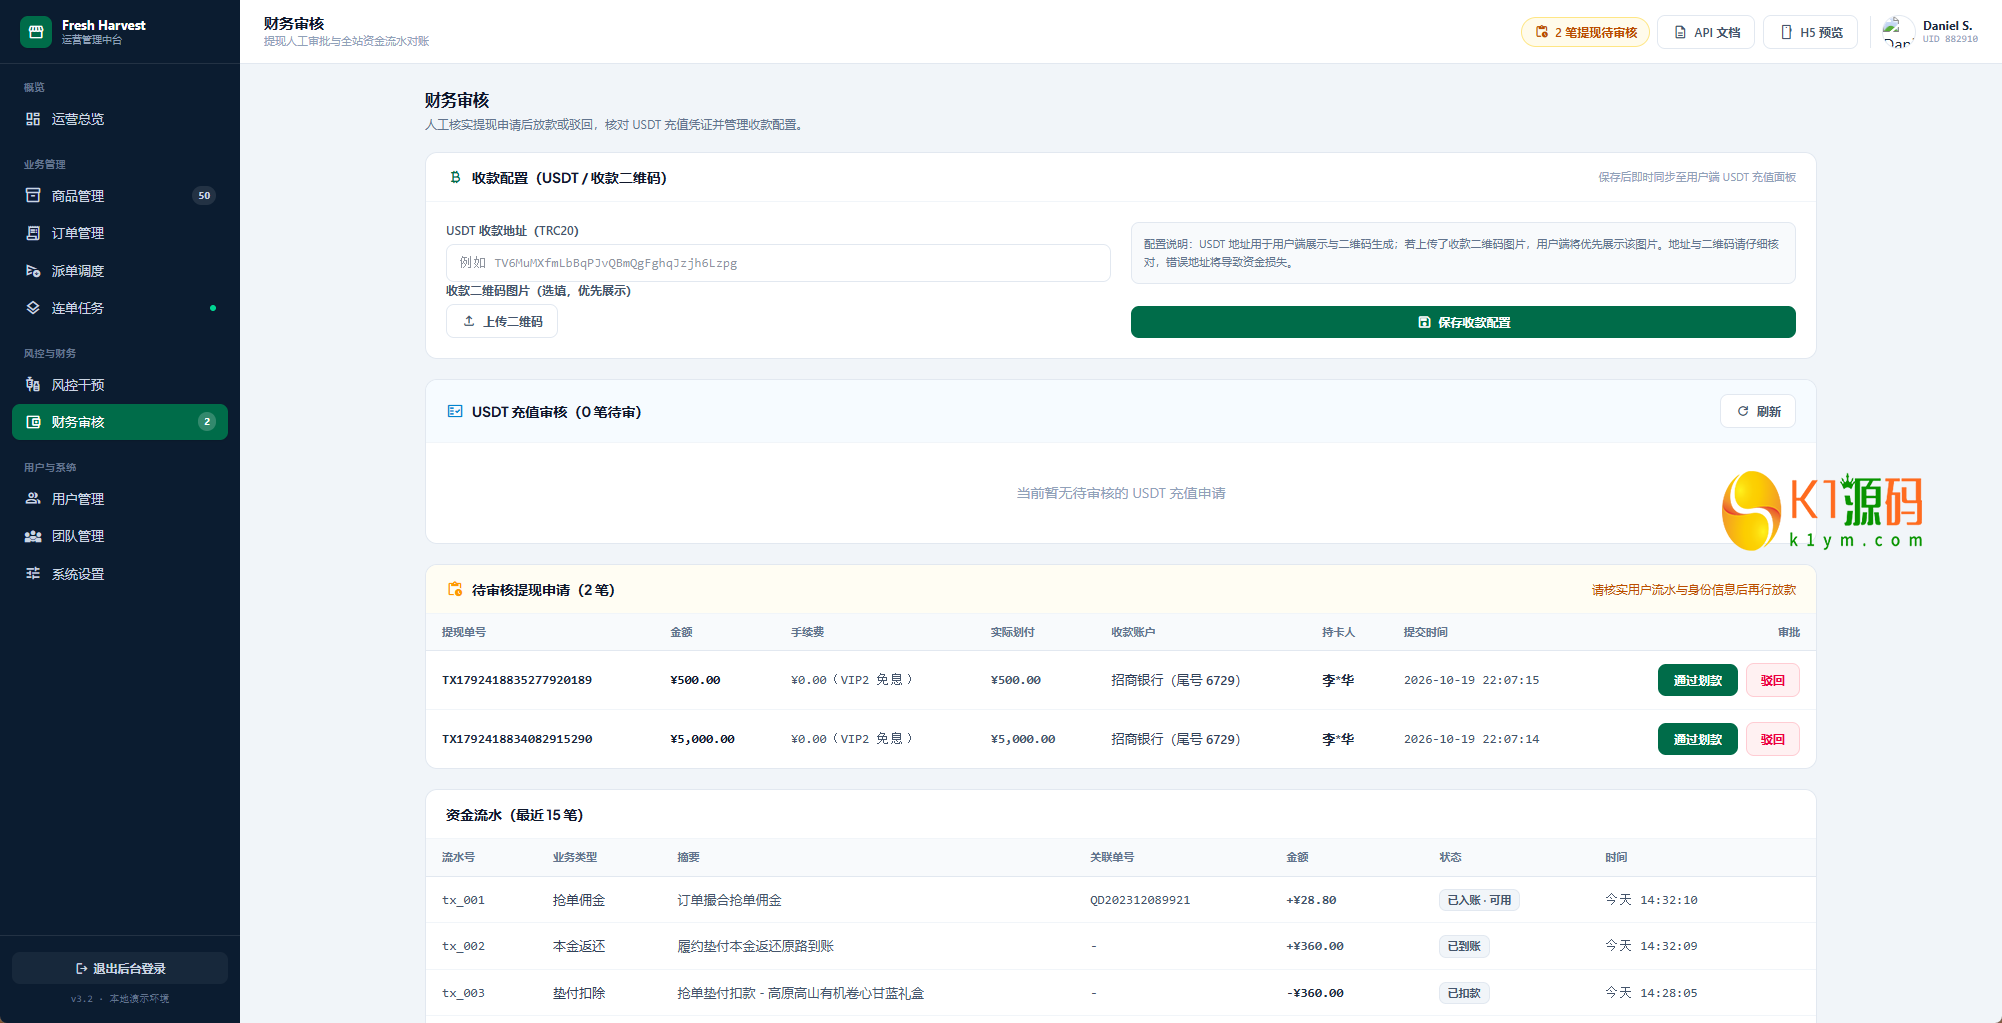Open 订单管理 menu item
This screenshot has height=1023, width=2002.
(120, 233)
